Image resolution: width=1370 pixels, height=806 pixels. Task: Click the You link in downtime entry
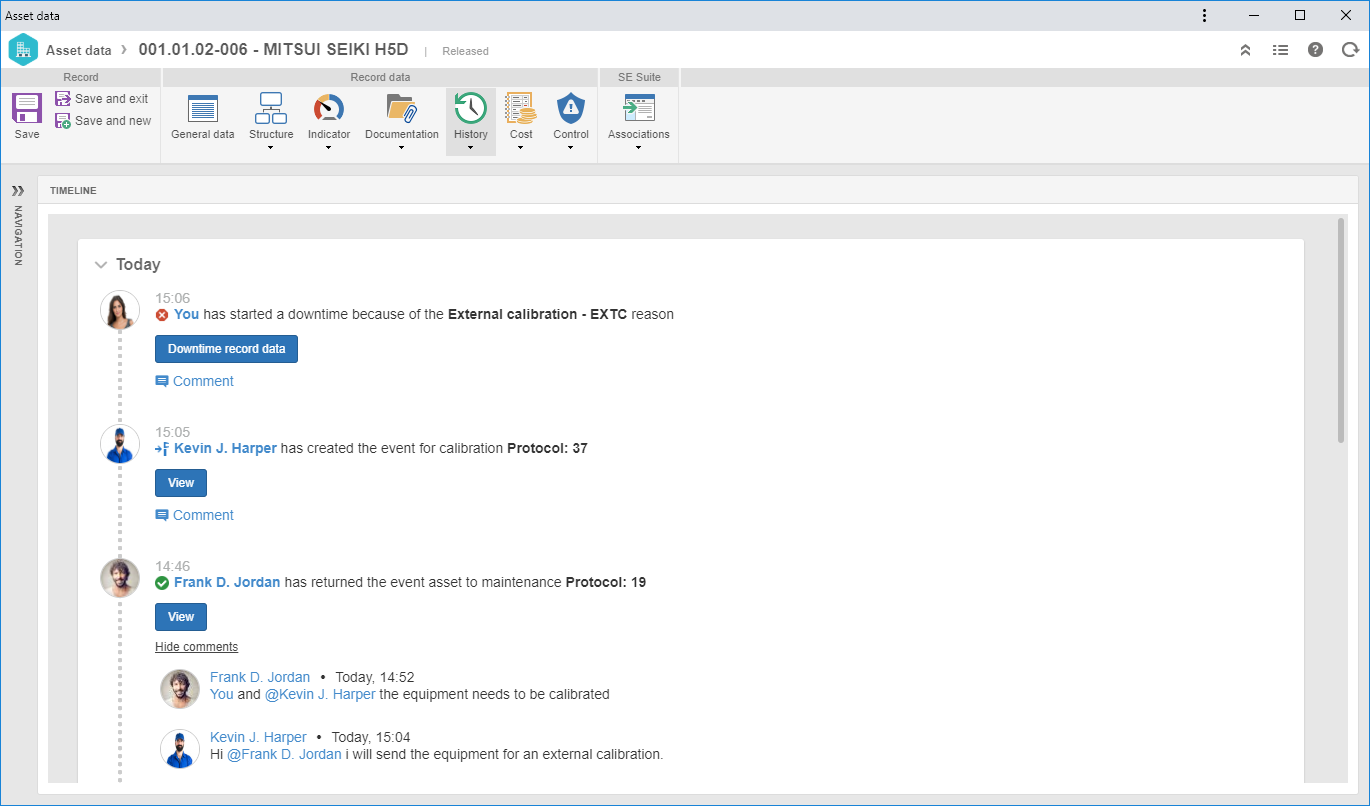186,314
